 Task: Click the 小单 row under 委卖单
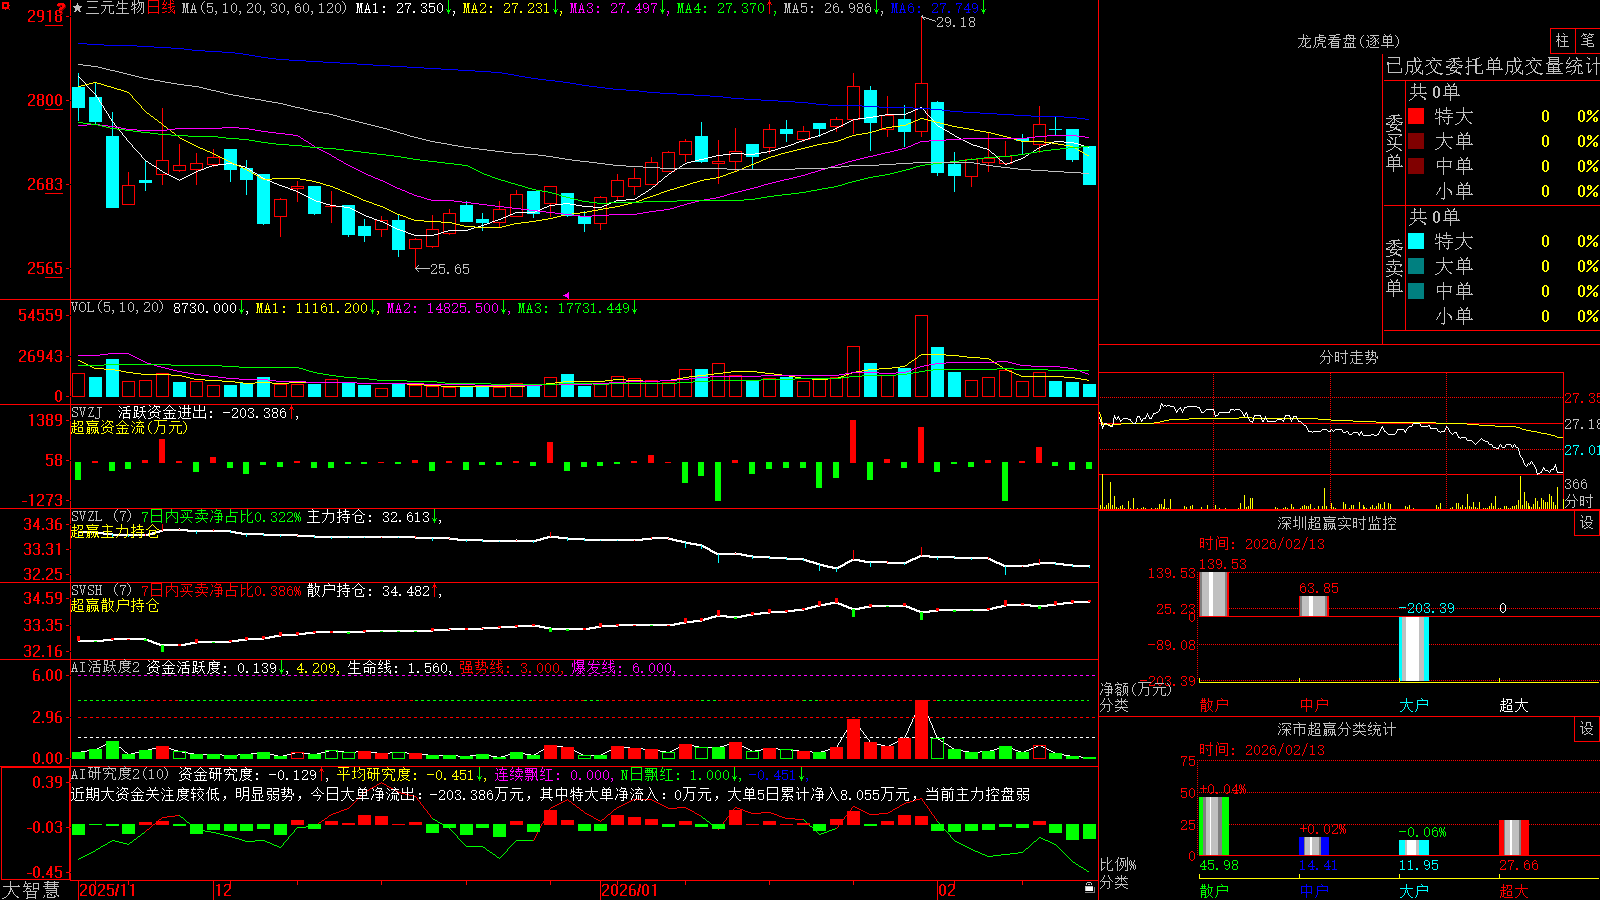point(1503,316)
